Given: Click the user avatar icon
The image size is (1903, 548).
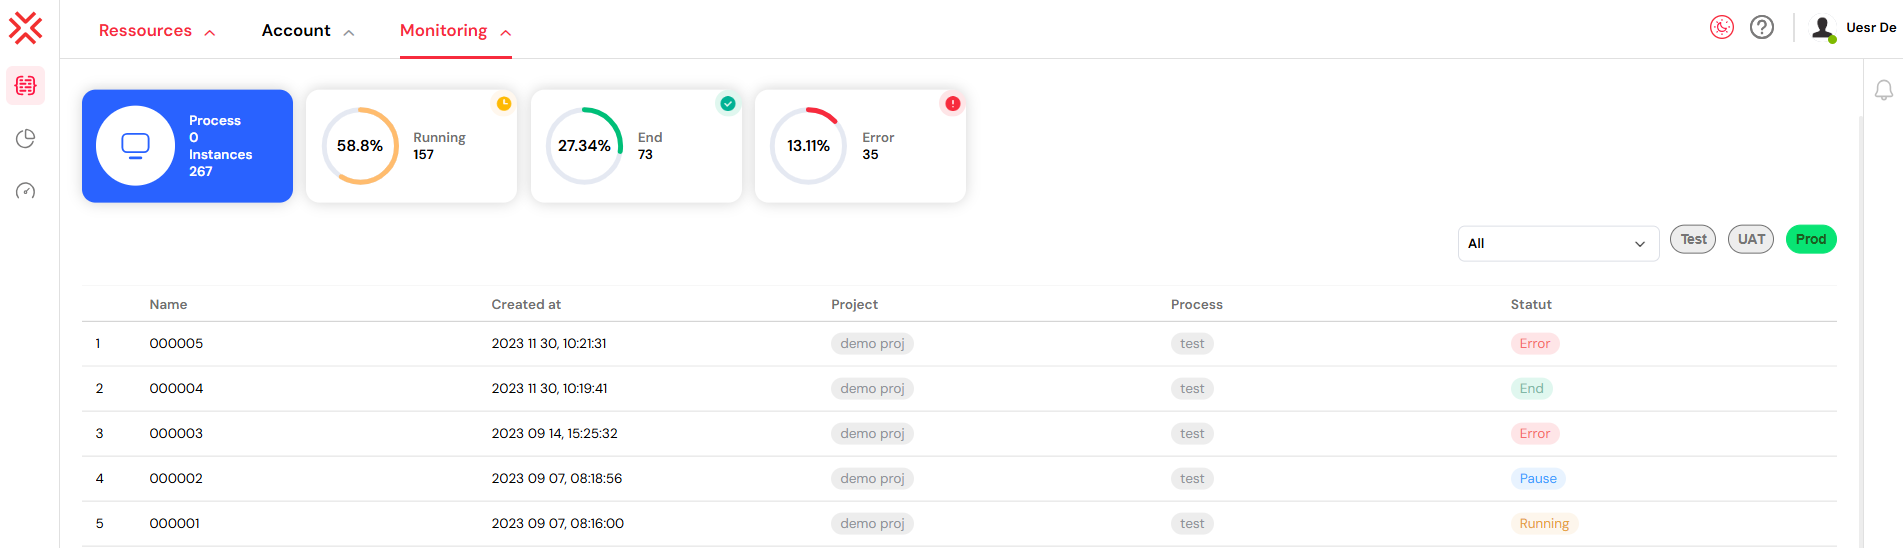Looking at the screenshot, I should tap(1823, 28).
